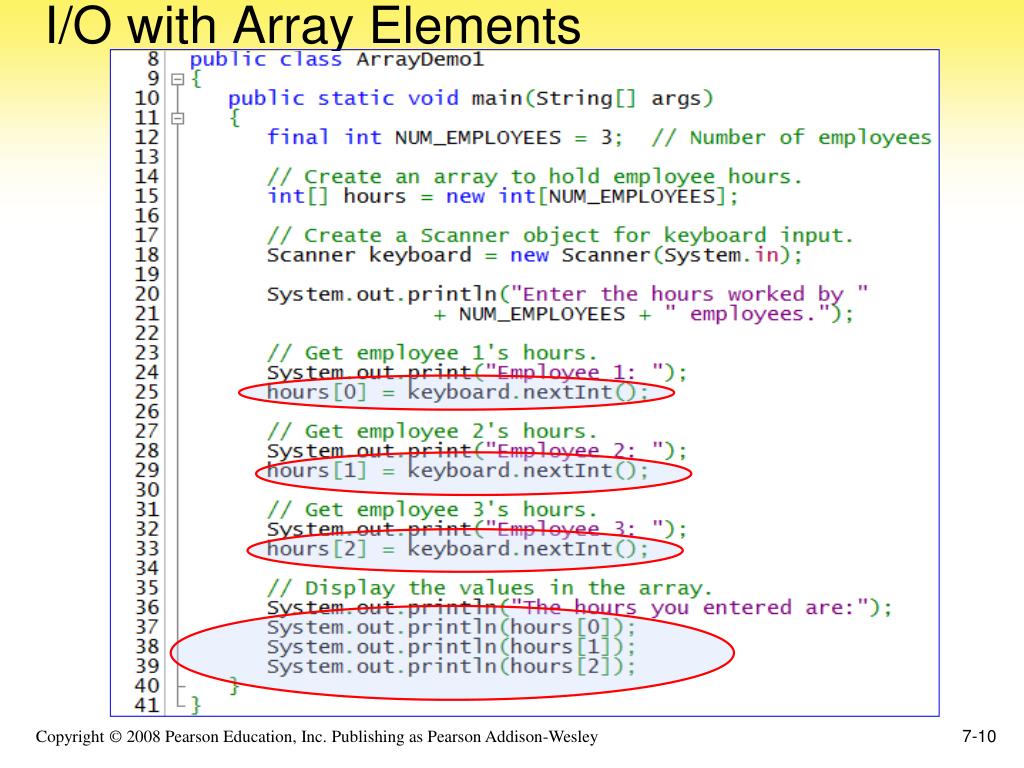1024x768 pixels.
Task: Click the "final int NUM_EMPLOYEES = 3;" statement
Action: pyautogui.click(x=445, y=138)
